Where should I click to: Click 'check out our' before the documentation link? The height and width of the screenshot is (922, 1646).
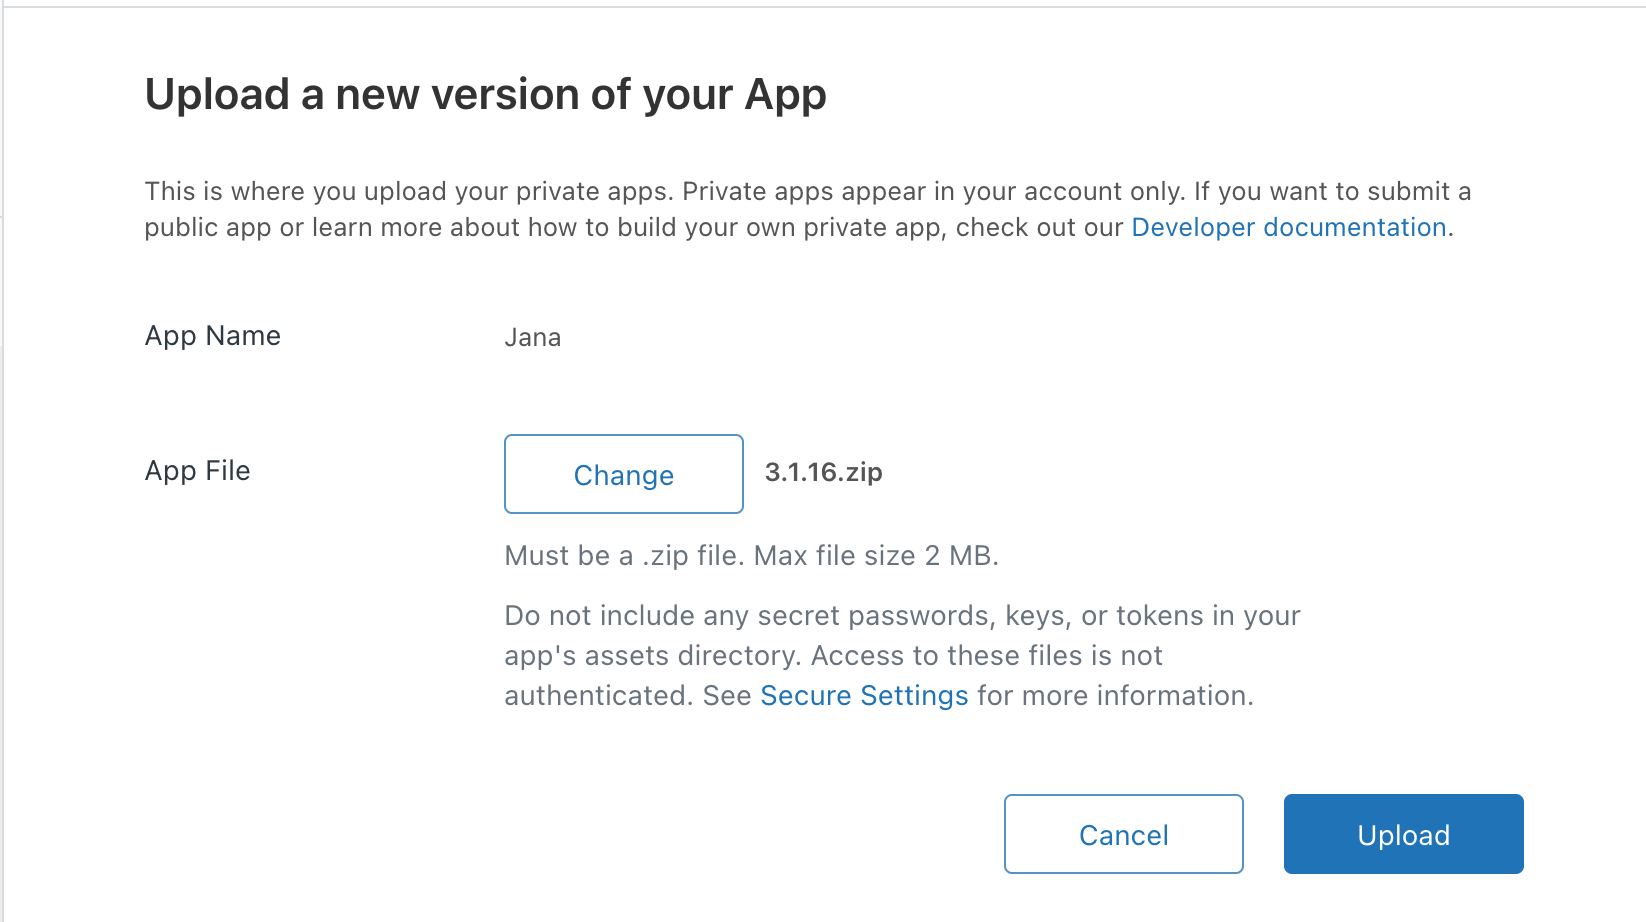(x=1040, y=227)
